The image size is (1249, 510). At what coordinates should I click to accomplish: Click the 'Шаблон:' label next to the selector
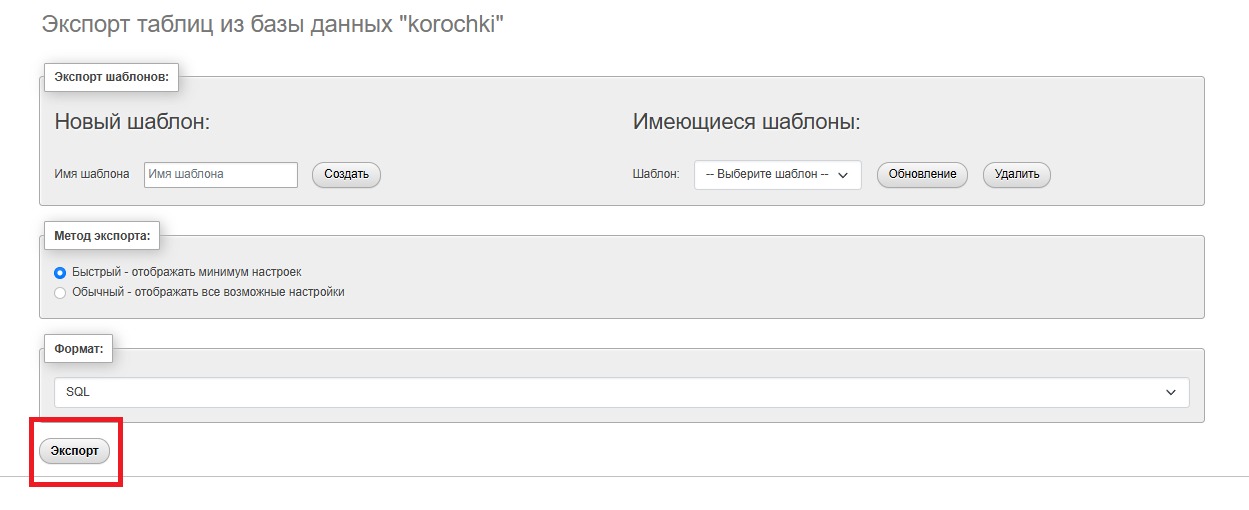coord(656,174)
